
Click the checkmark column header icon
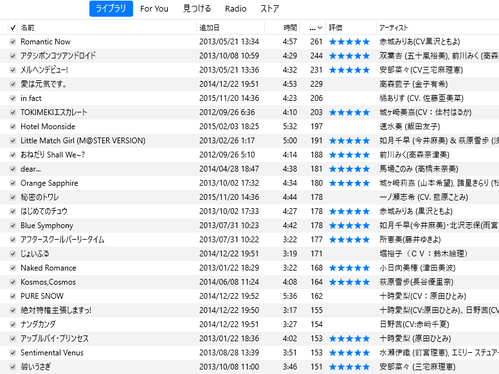click(x=13, y=28)
